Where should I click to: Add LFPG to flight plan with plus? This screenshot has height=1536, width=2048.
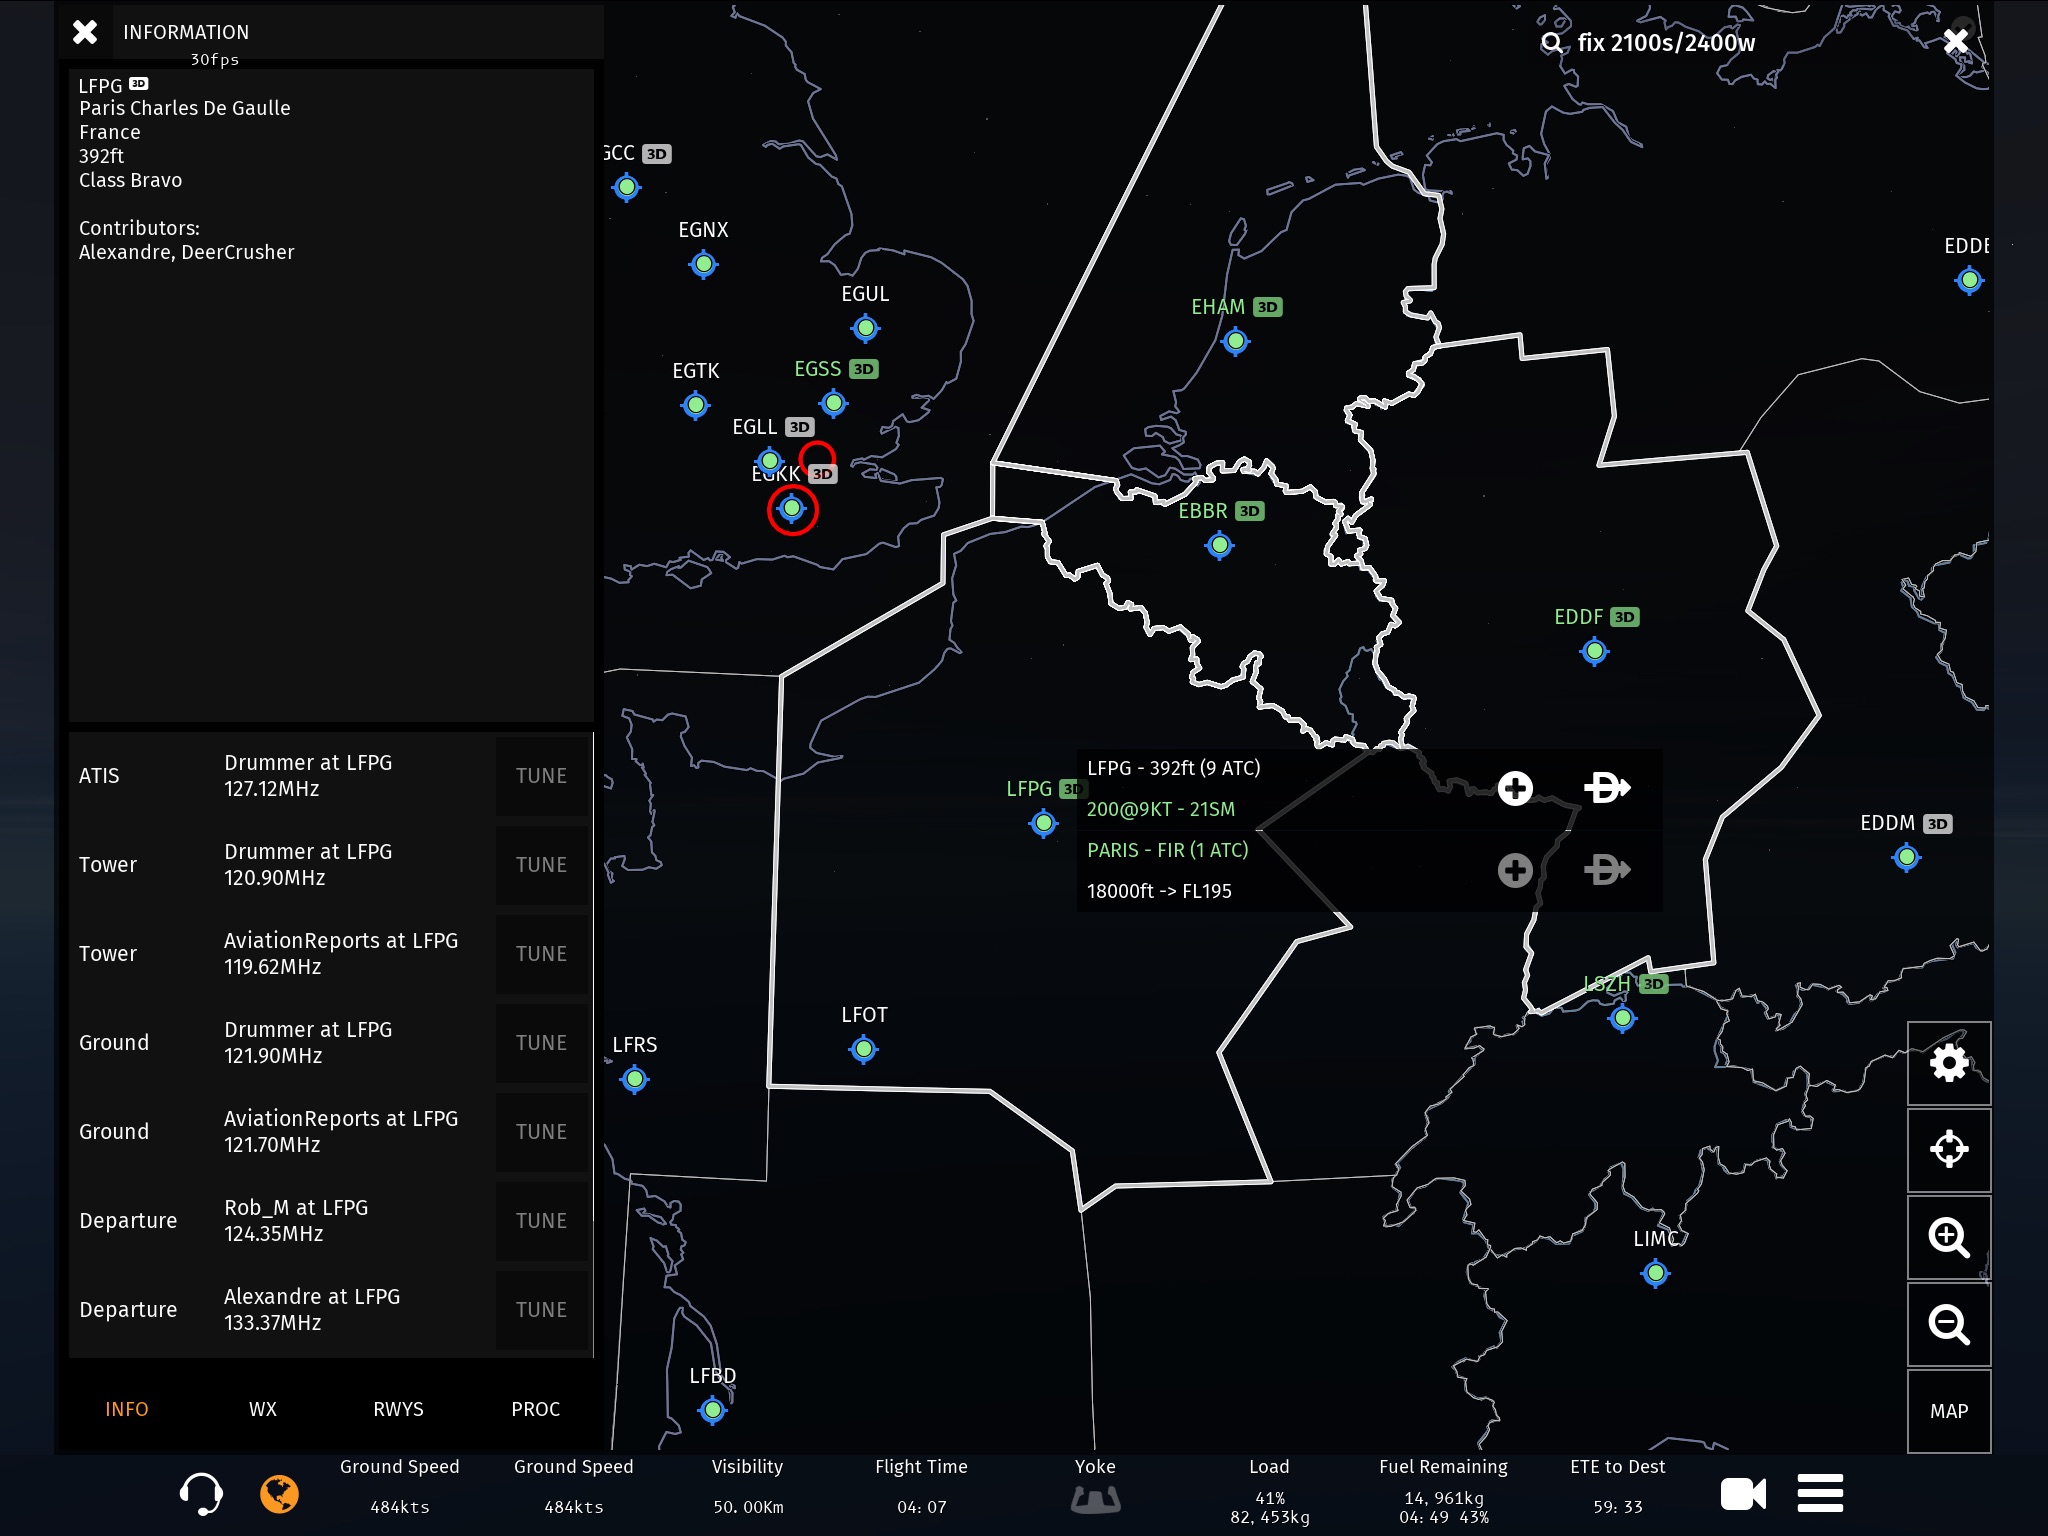1515,788
